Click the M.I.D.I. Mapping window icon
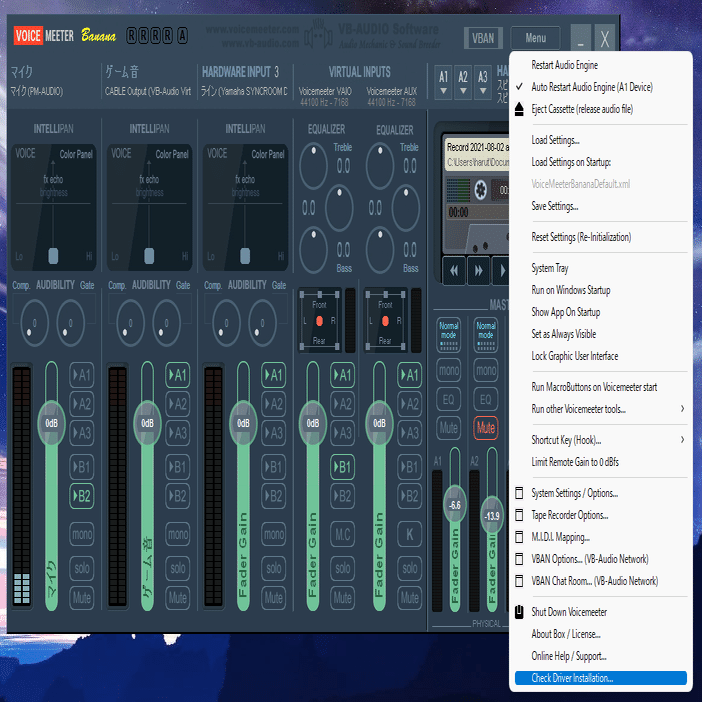The image size is (702, 702). (x=519, y=537)
